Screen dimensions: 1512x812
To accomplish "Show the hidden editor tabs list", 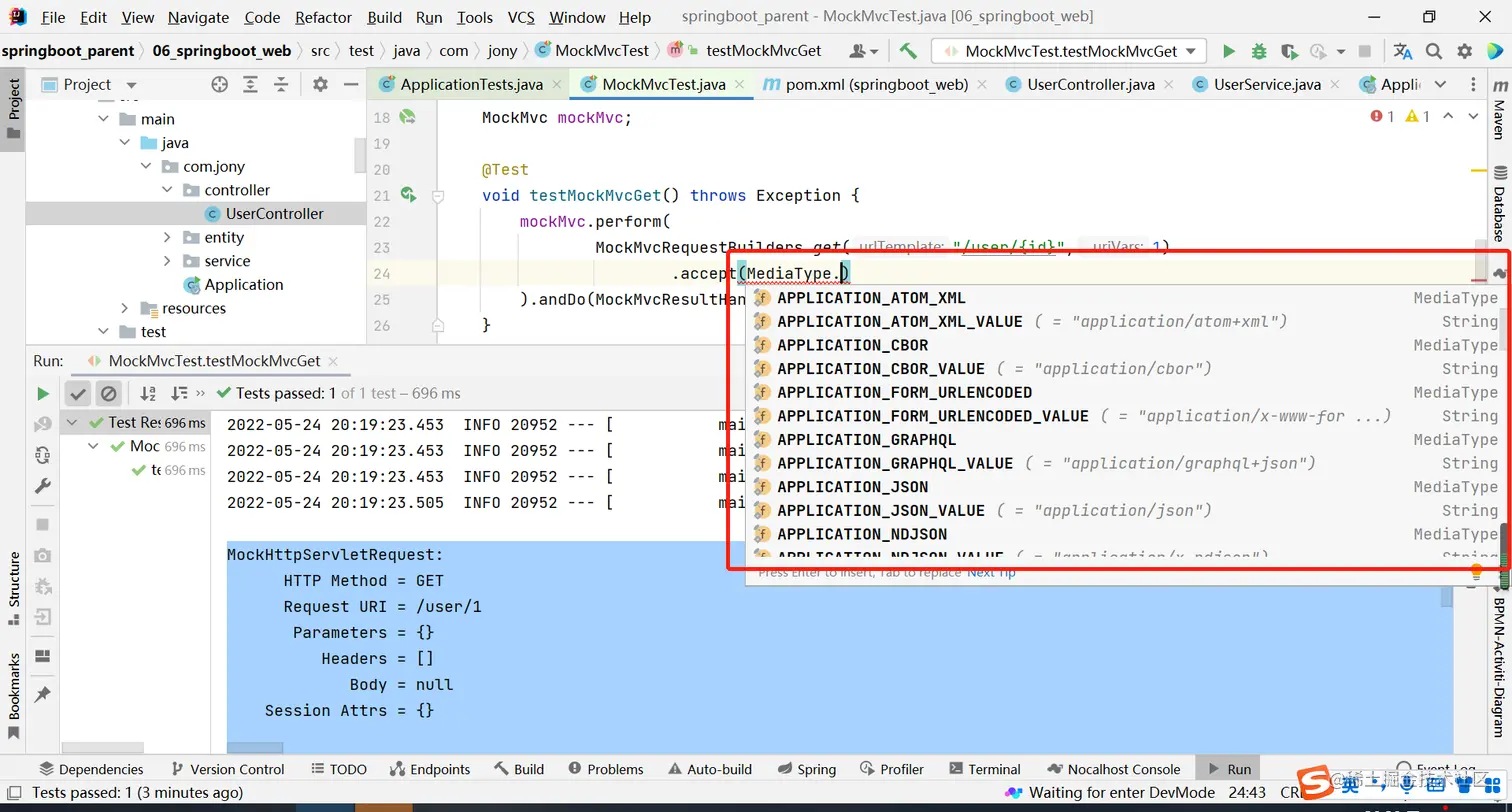I will point(1440,85).
